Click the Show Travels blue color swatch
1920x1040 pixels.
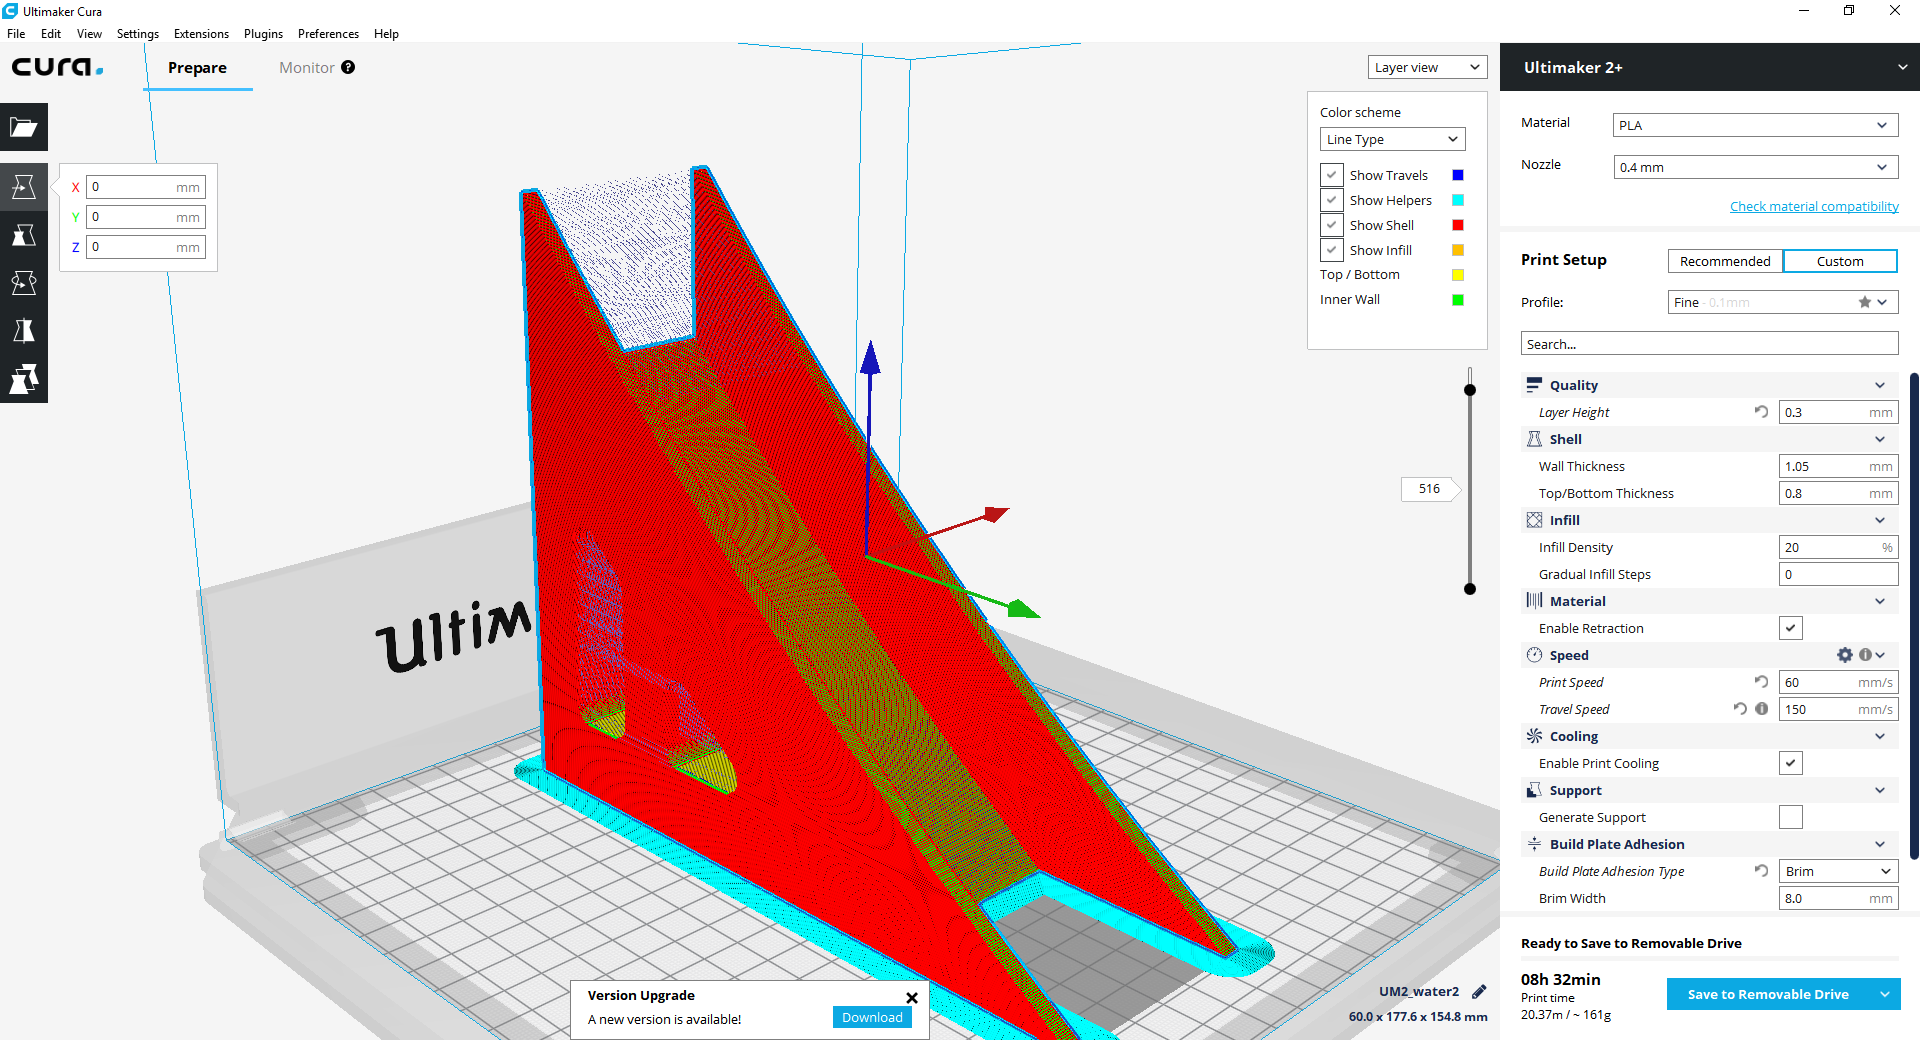point(1458,175)
